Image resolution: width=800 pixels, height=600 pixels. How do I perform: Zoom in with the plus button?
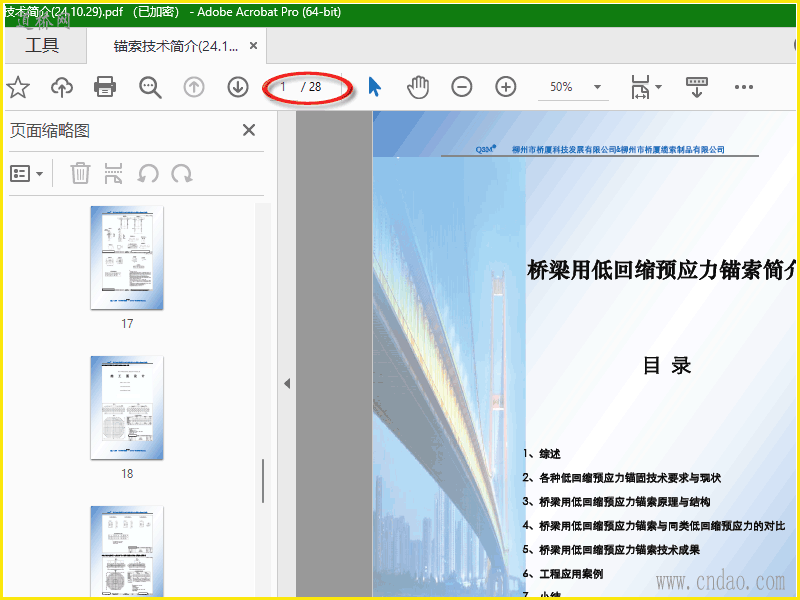point(506,87)
